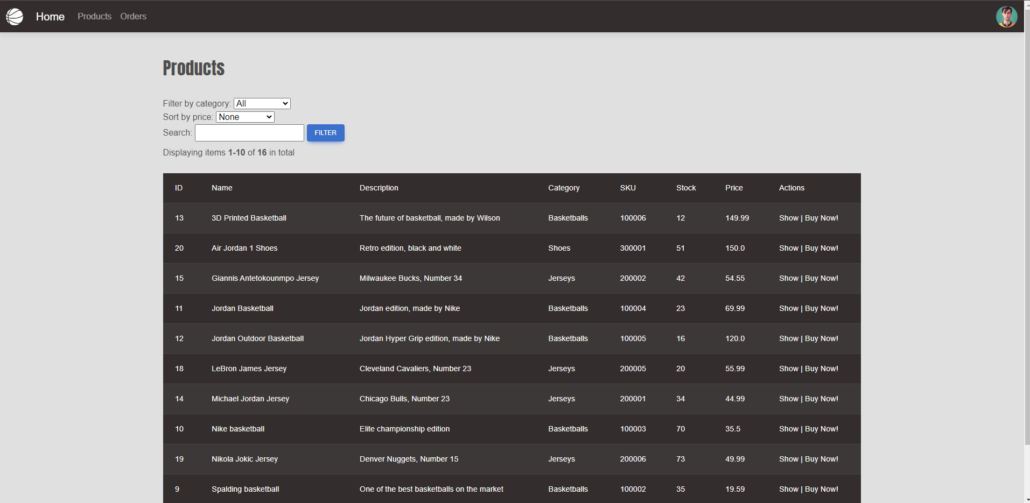The image size is (1030, 503).
Task: Open the Products navigation link
Action: (x=95, y=16)
